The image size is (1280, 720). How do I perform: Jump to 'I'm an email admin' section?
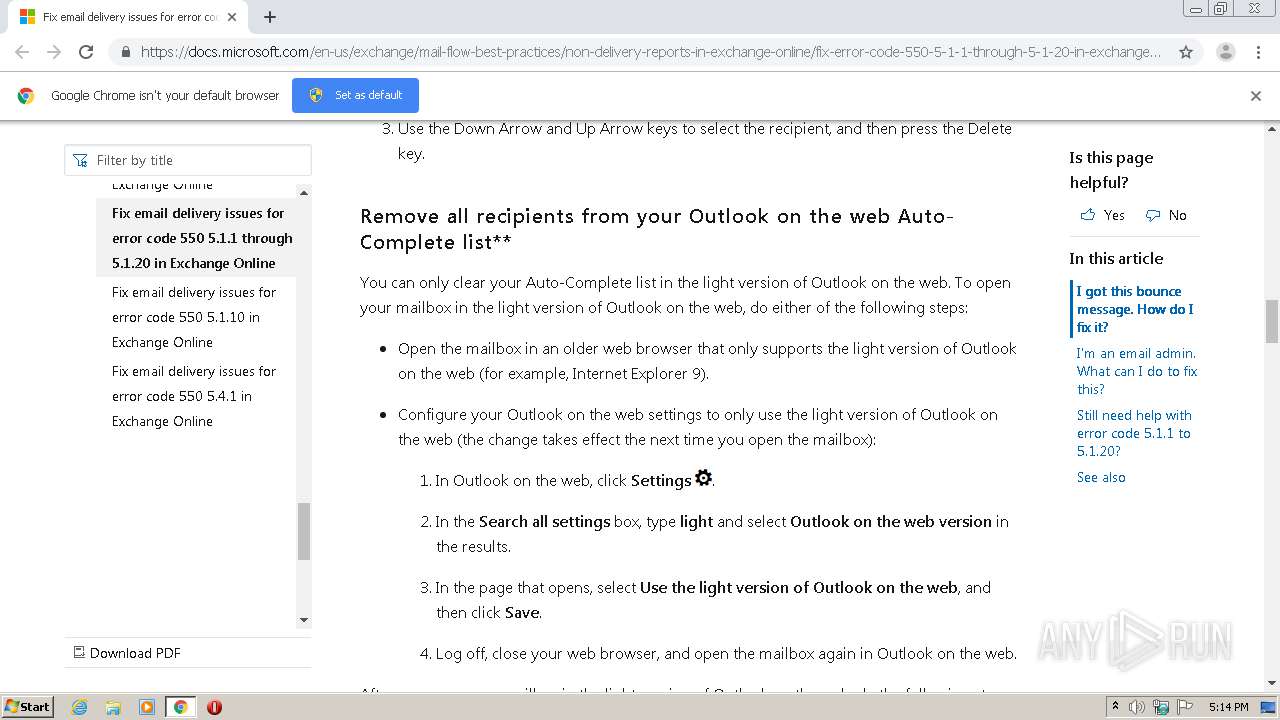click(1137, 371)
